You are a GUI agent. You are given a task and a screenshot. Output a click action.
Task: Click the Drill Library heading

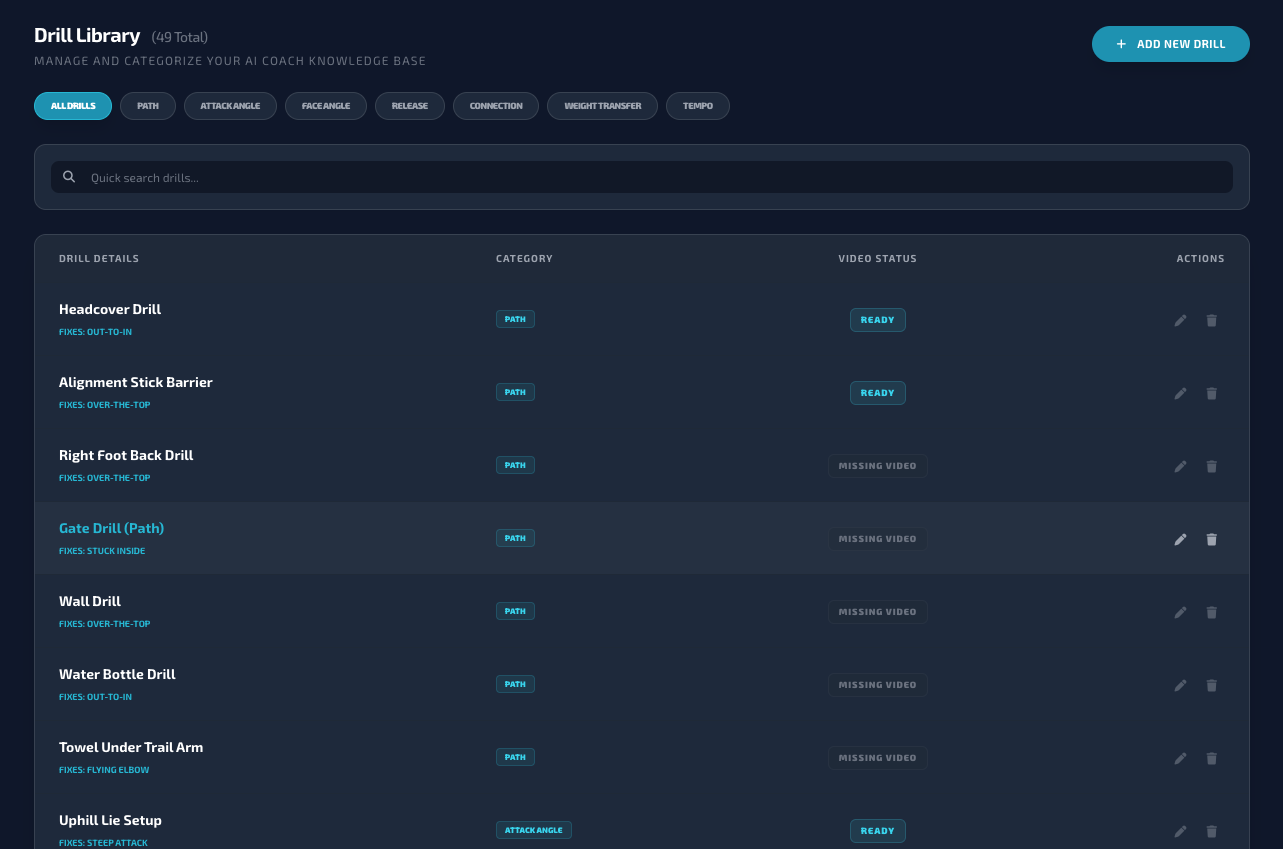[x=87, y=36]
